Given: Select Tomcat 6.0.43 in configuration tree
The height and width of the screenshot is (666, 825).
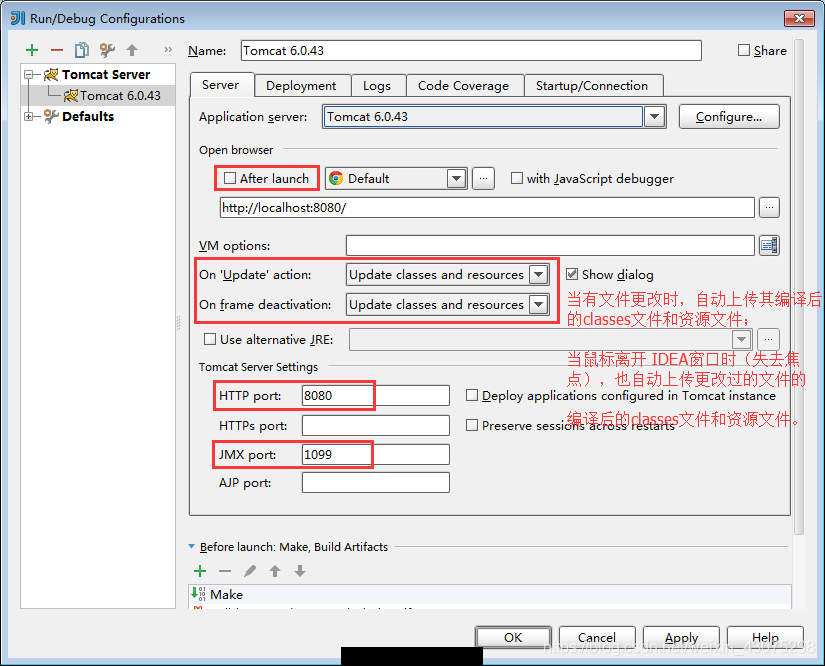Looking at the screenshot, I should click(120, 96).
